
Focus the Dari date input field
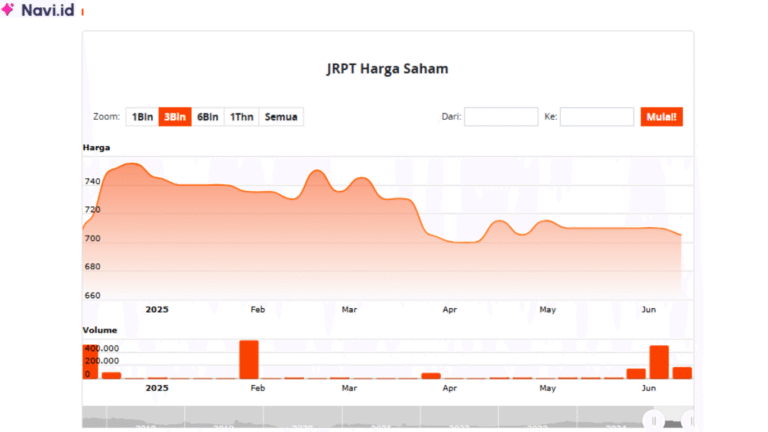(x=501, y=117)
